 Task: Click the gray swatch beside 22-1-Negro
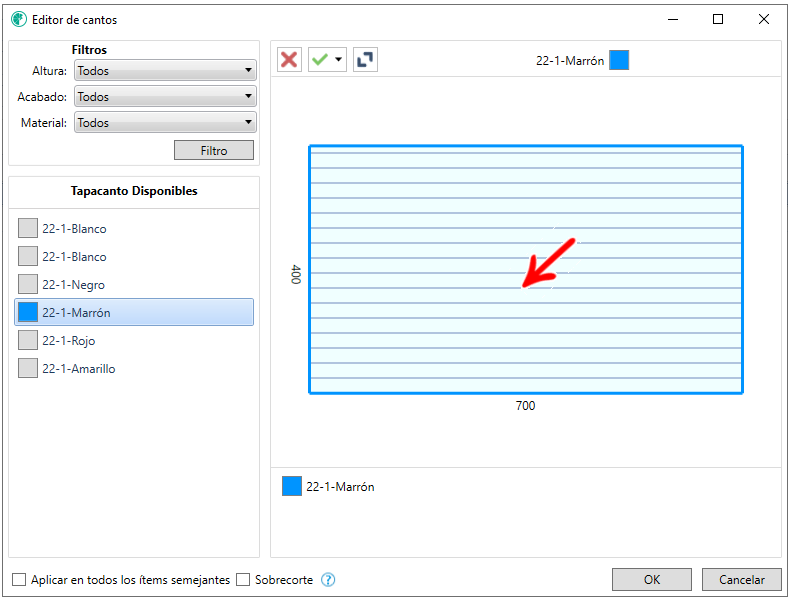click(x=28, y=284)
